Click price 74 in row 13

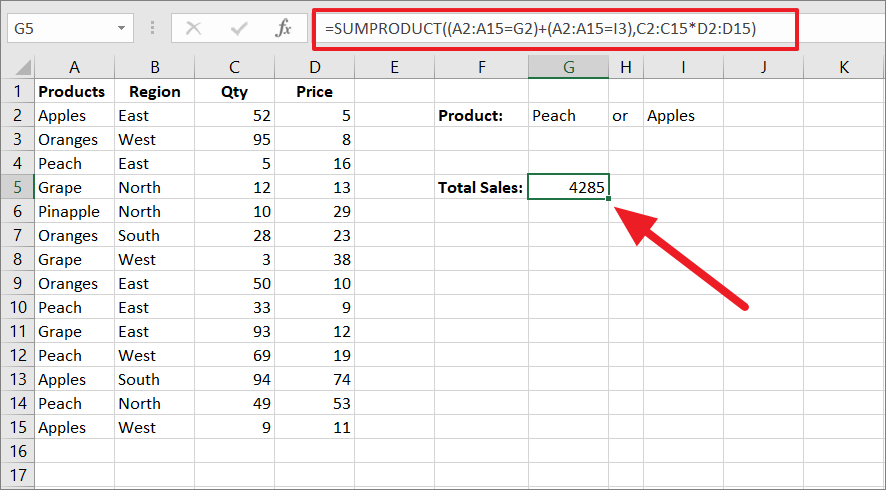315,379
